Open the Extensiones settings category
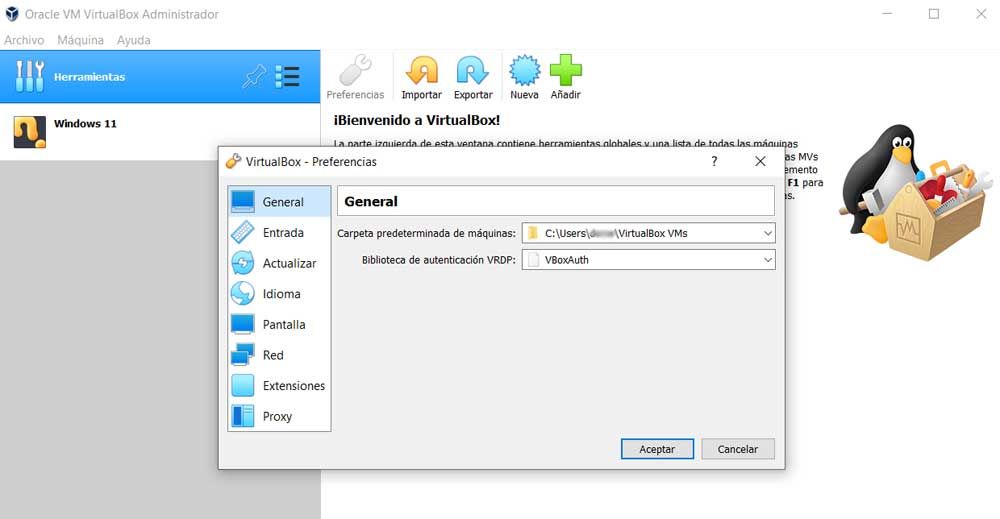The width and height of the screenshot is (1000, 519). point(279,386)
